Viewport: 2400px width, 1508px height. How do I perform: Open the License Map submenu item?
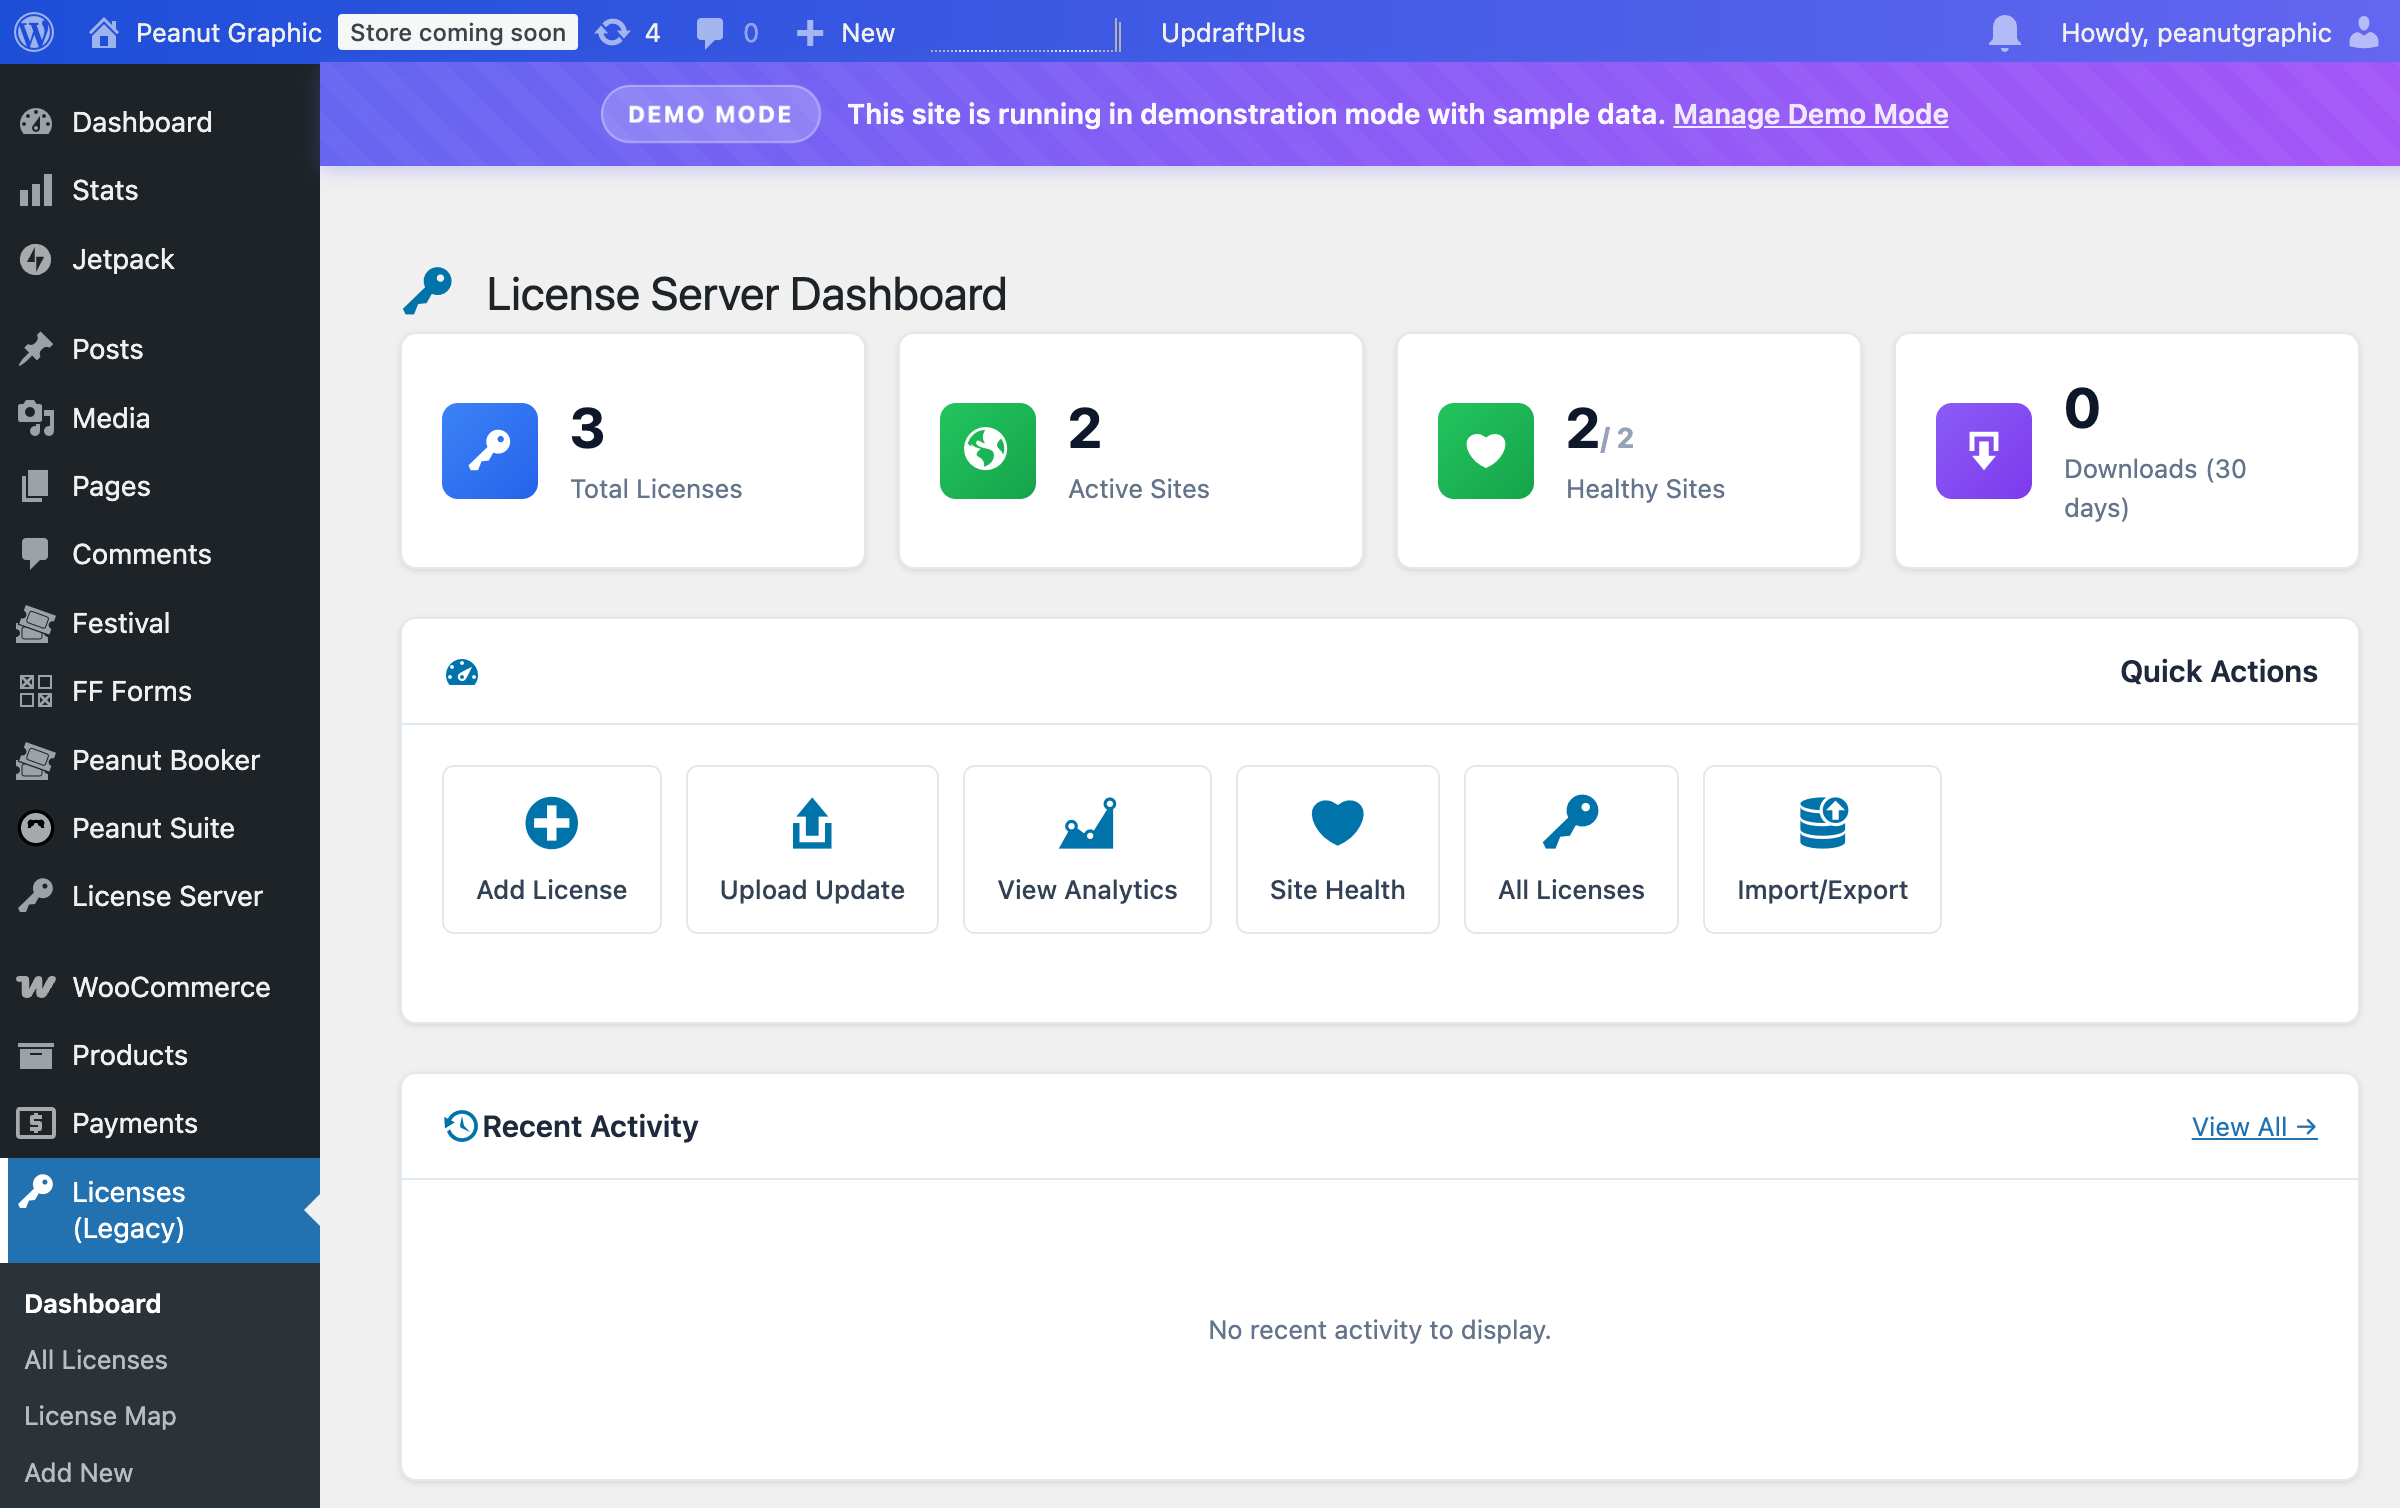[100, 1416]
